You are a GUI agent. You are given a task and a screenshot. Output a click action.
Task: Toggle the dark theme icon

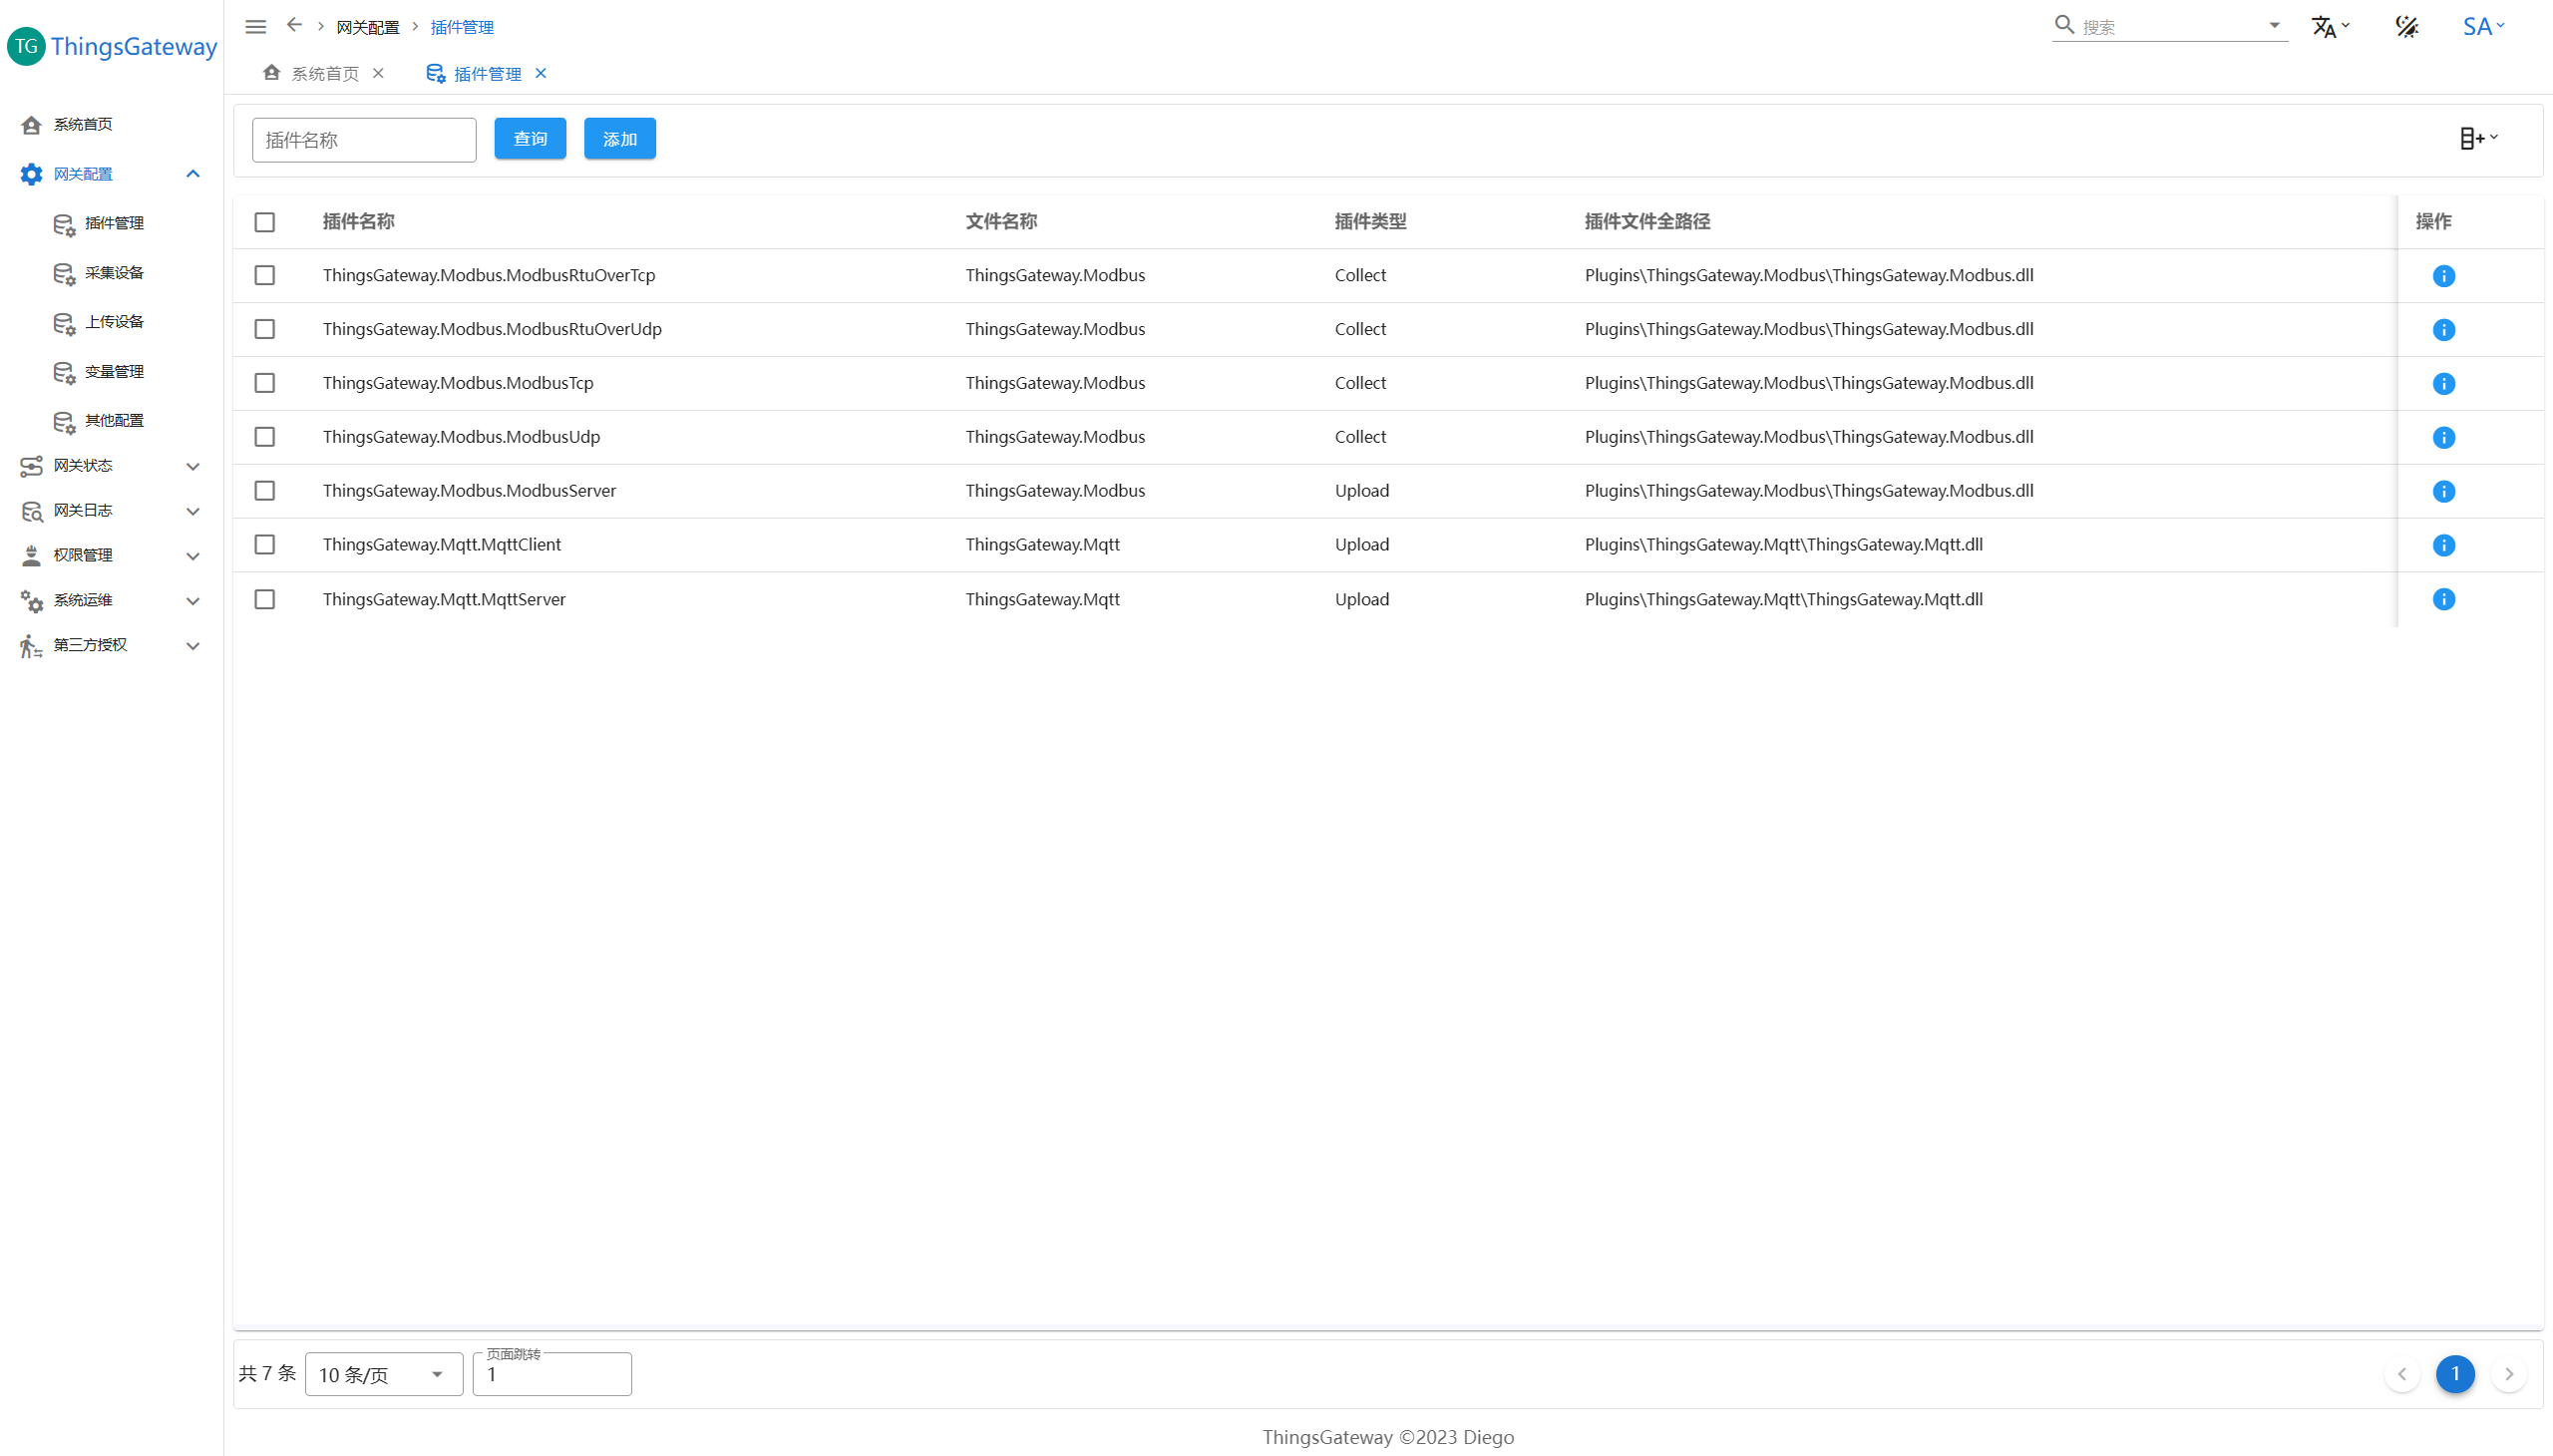coord(2406,27)
